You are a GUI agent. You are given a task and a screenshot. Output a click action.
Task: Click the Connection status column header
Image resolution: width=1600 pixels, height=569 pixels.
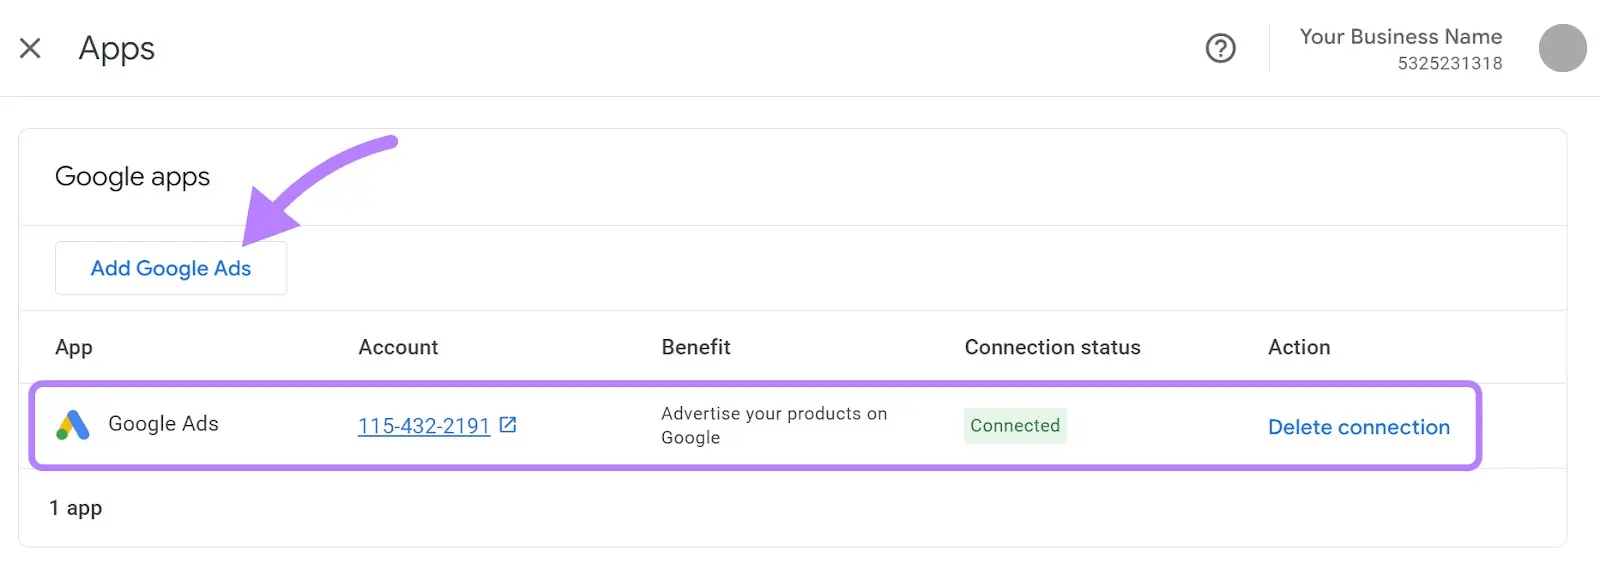point(1052,347)
